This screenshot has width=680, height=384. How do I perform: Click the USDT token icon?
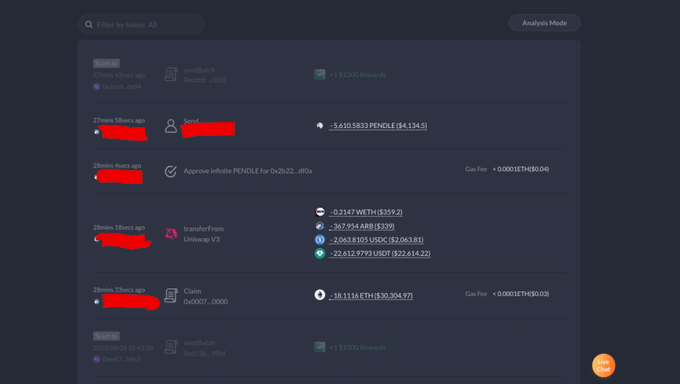320,253
